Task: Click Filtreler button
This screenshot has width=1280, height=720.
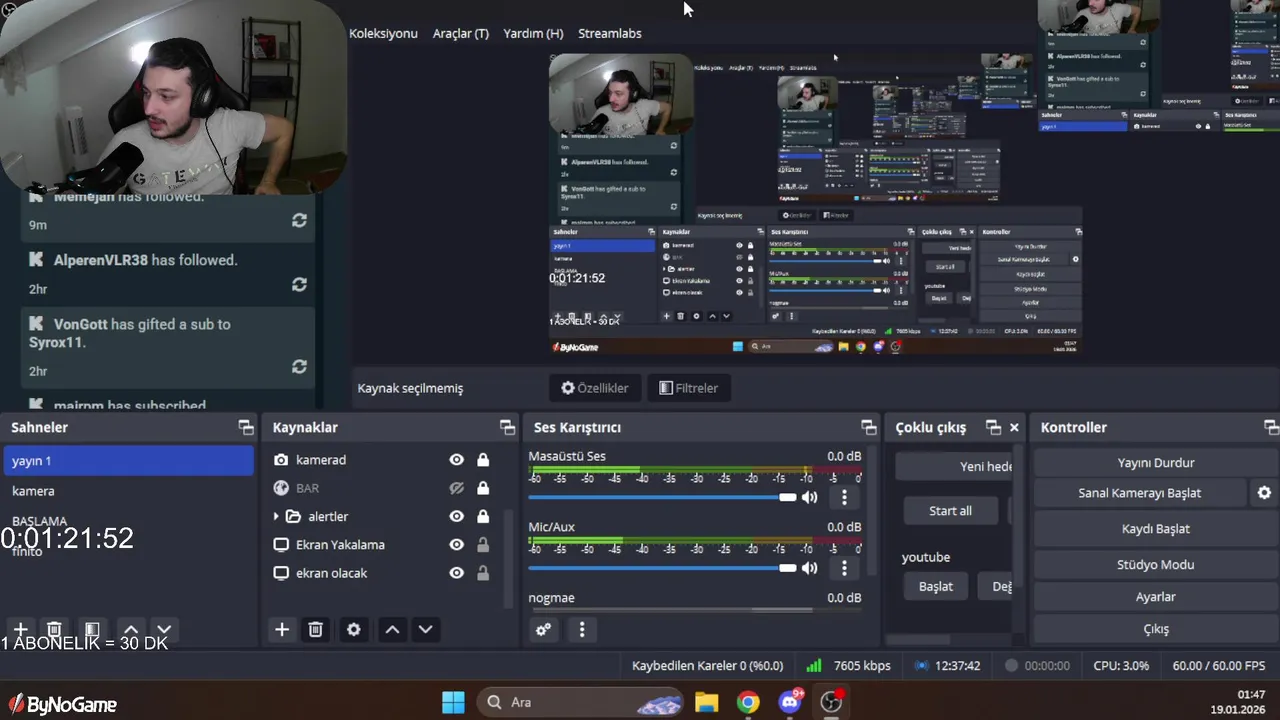Action: (x=689, y=388)
